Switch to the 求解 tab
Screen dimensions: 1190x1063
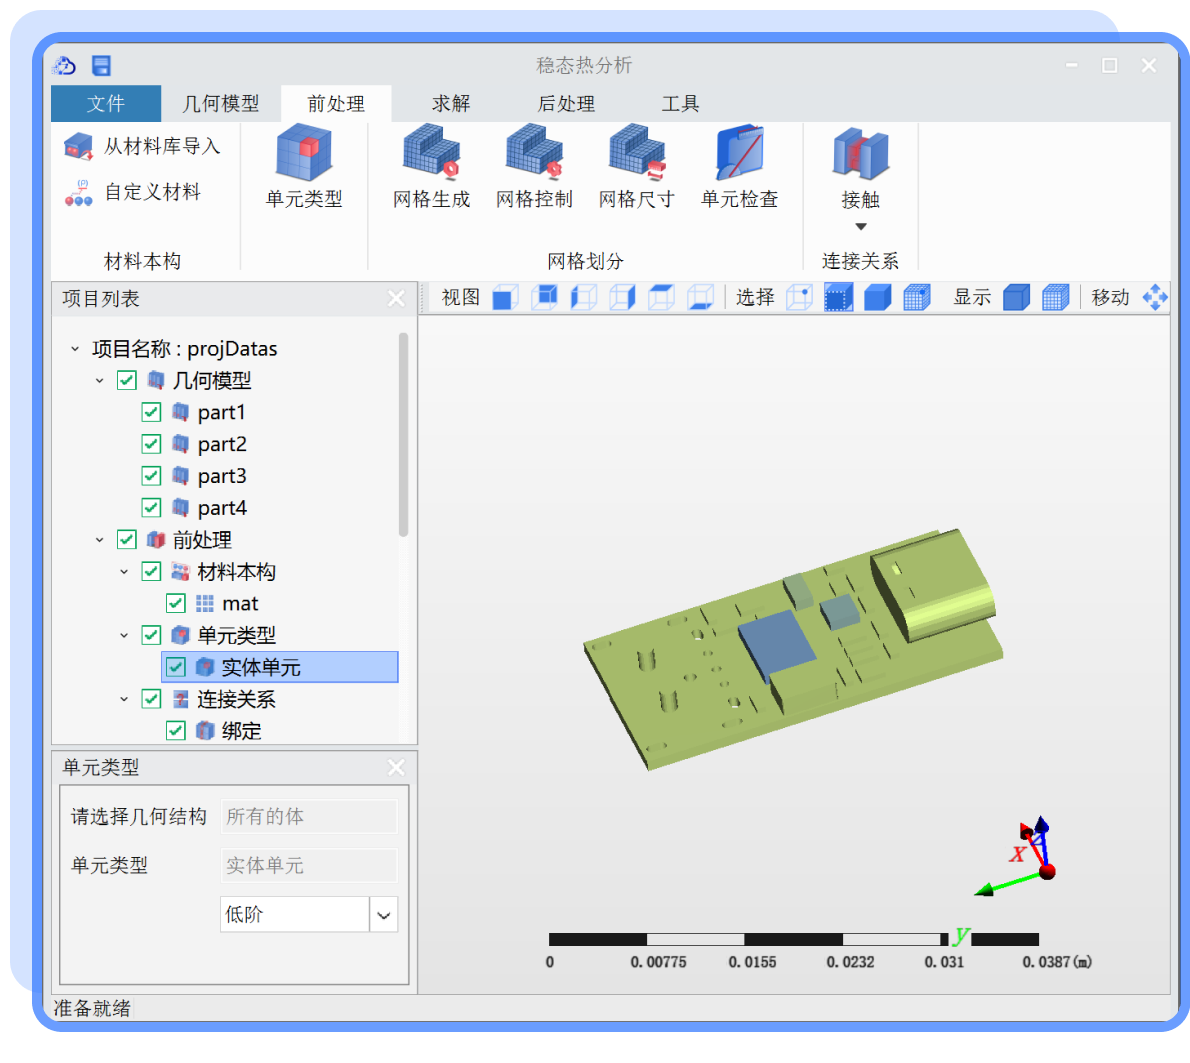(451, 103)
